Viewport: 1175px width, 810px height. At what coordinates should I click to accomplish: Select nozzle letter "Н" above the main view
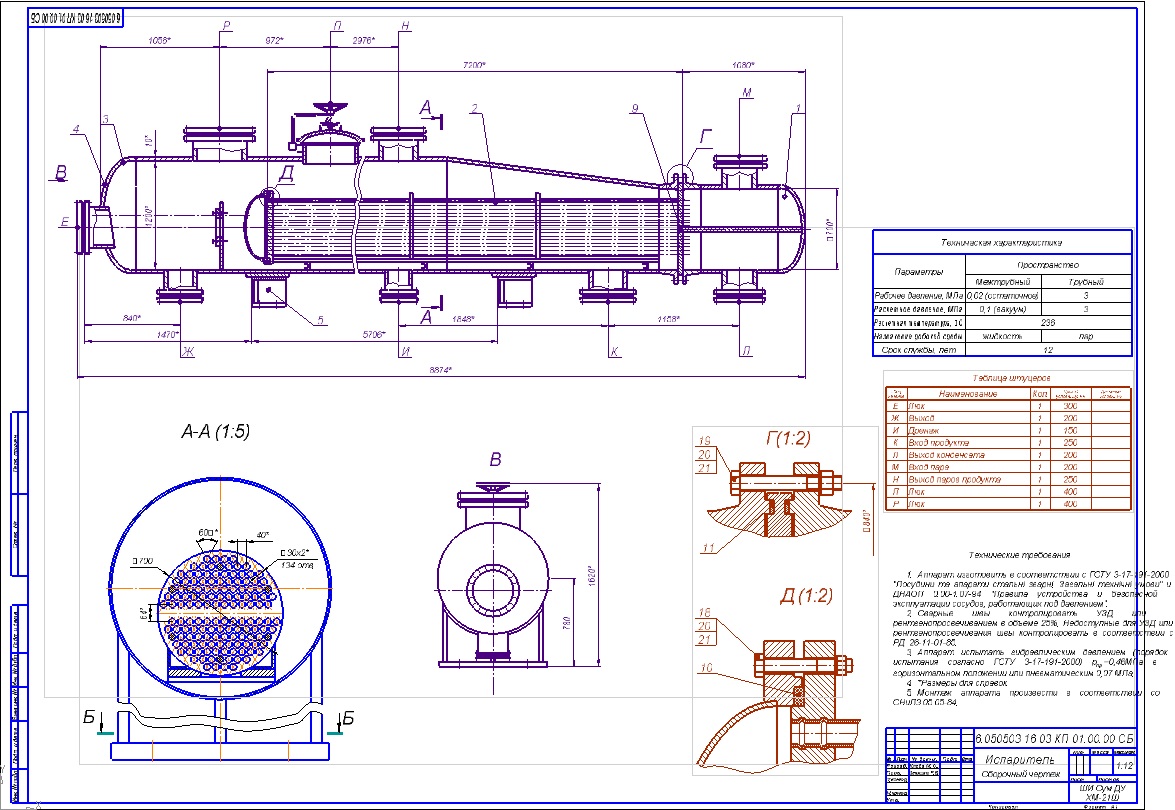click(x=405, y=26)
